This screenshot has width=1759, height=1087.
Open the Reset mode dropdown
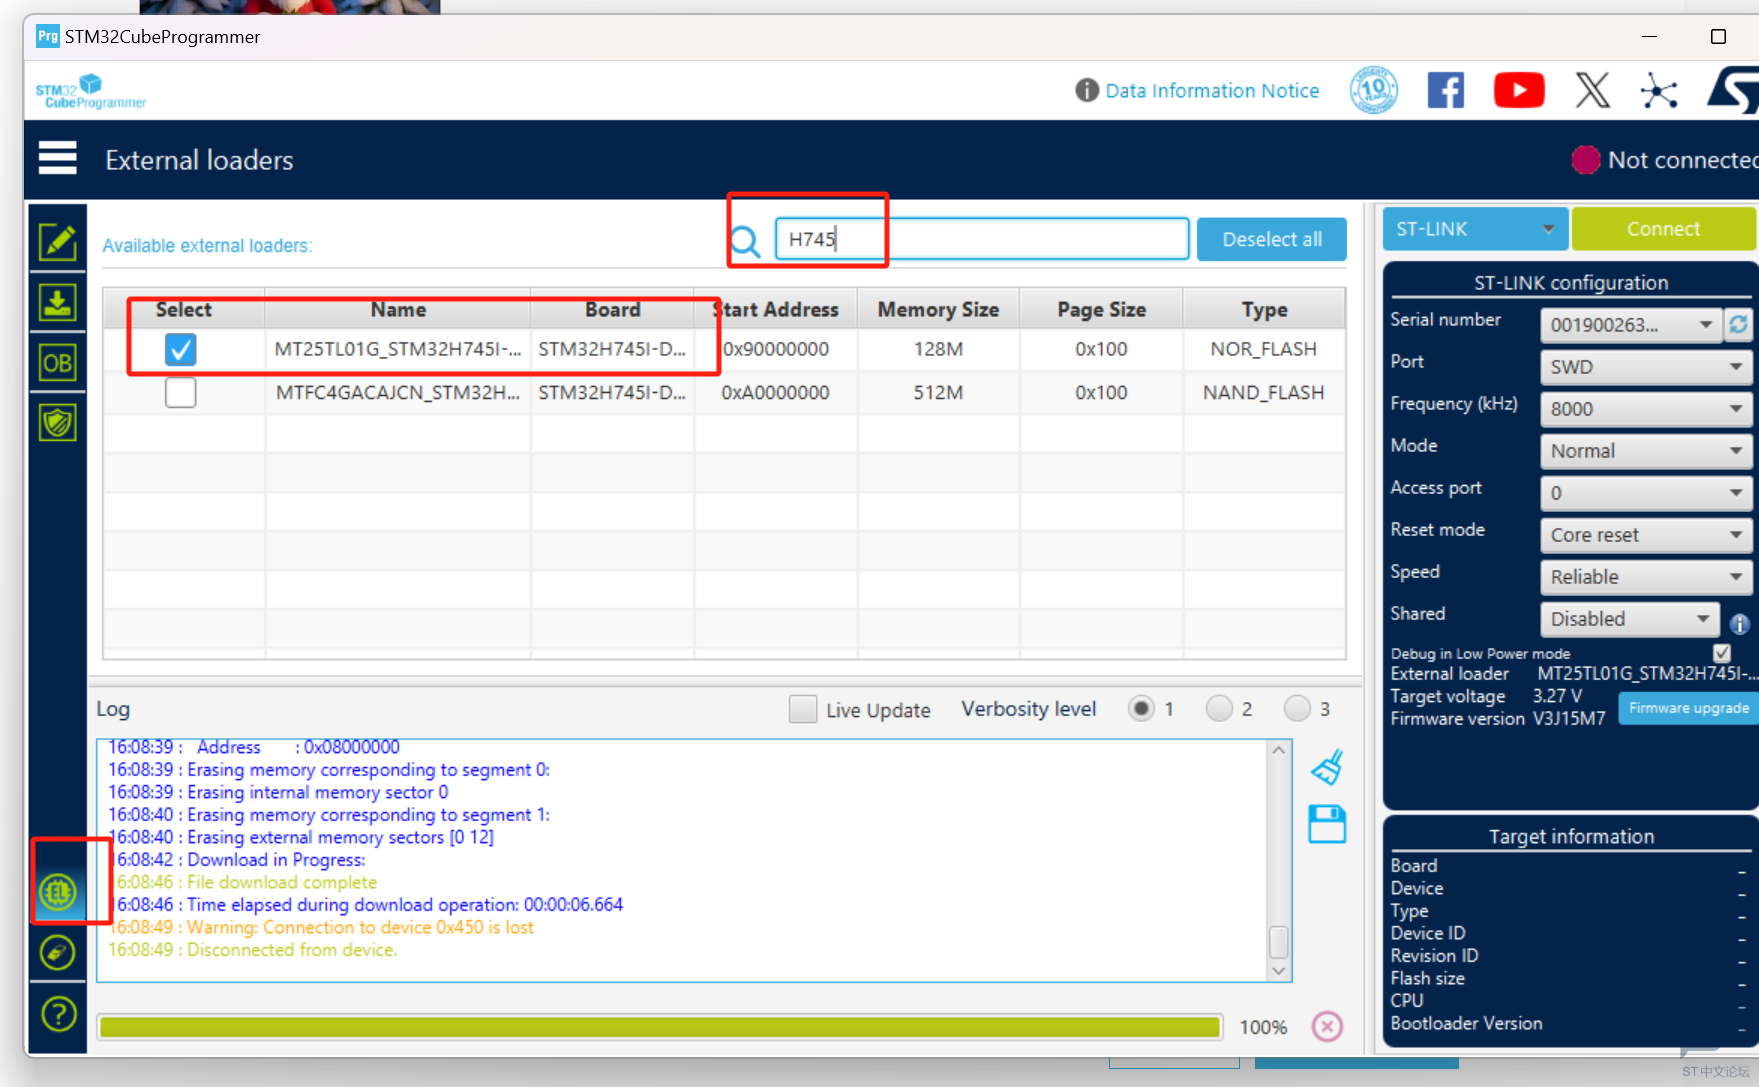click(1646, 535)
